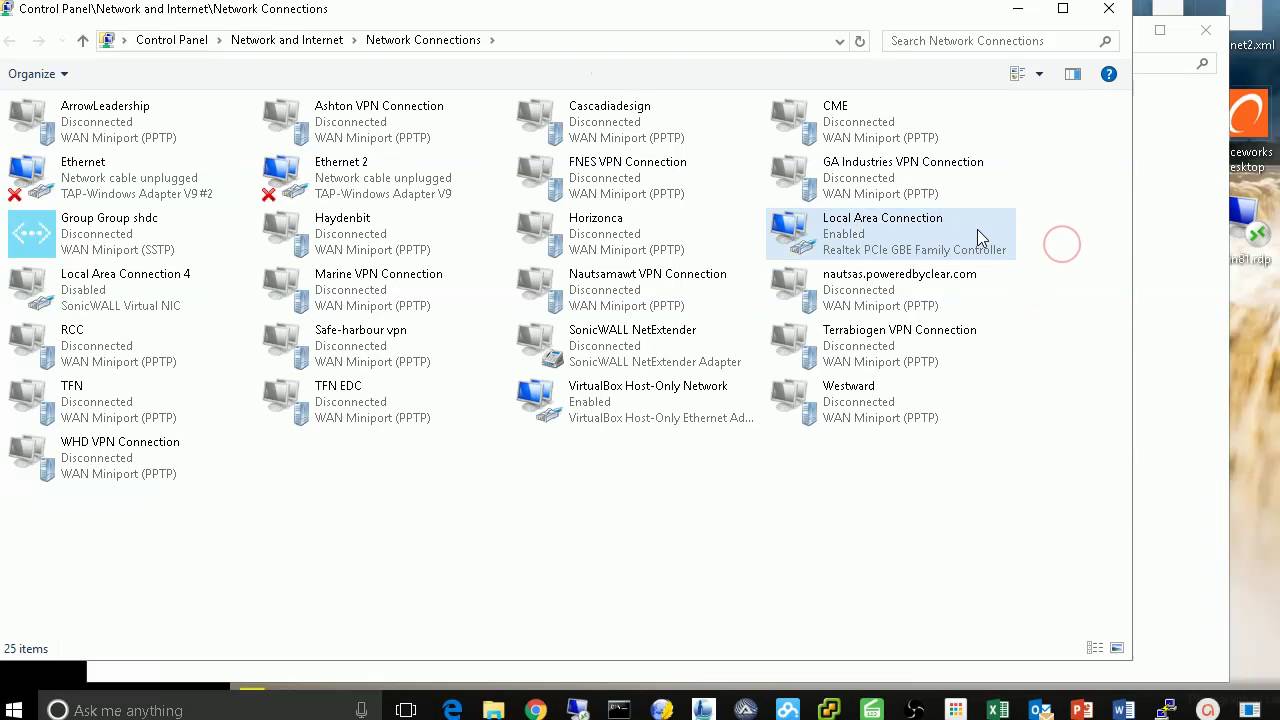This screenshot has height=720, width=1280.
Task: Select the Westward connection icon
Action: tap(794, 402)
